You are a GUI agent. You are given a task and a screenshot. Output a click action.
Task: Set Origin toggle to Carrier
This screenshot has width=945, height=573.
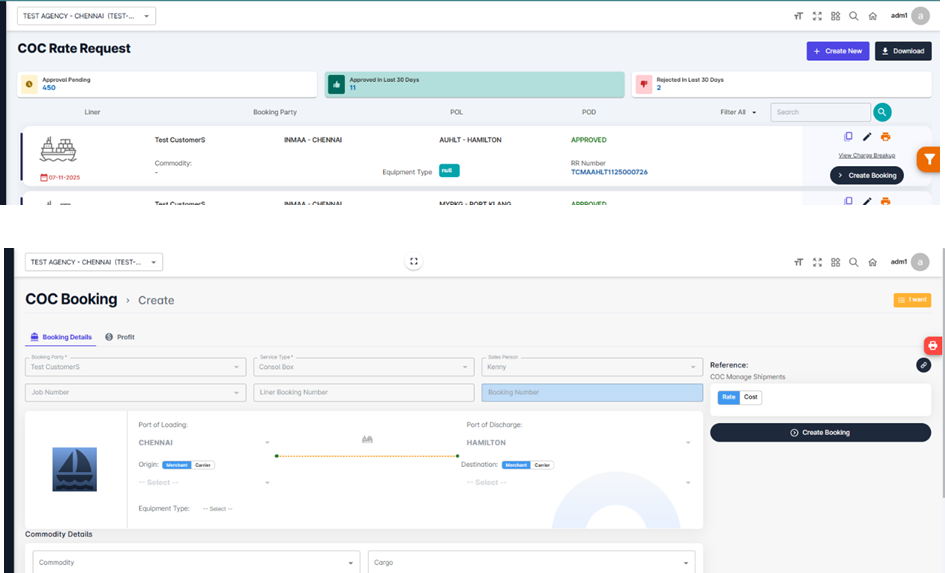pyautogui.click(x=204, y=465)
